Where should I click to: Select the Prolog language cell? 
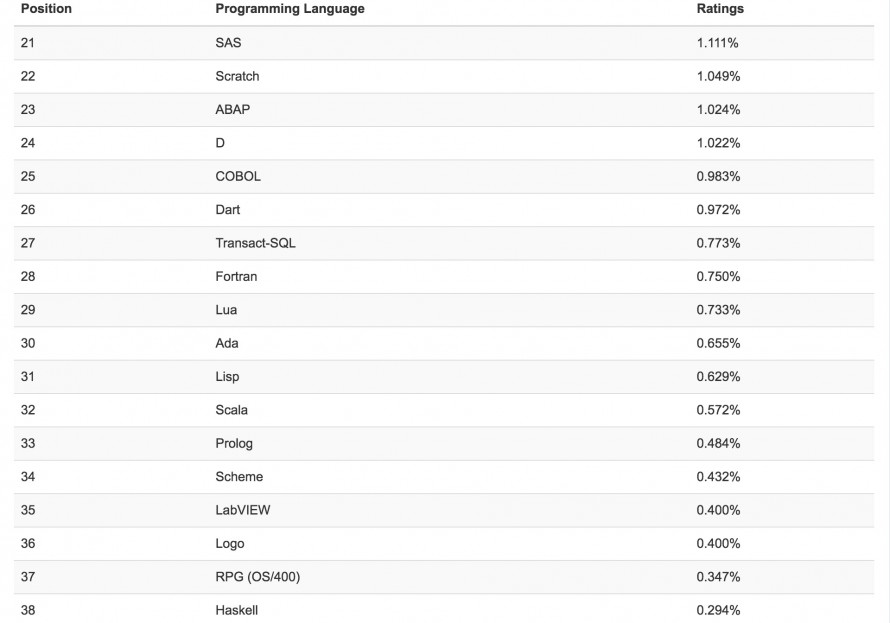pyautogui.click(x=234, y=444)
